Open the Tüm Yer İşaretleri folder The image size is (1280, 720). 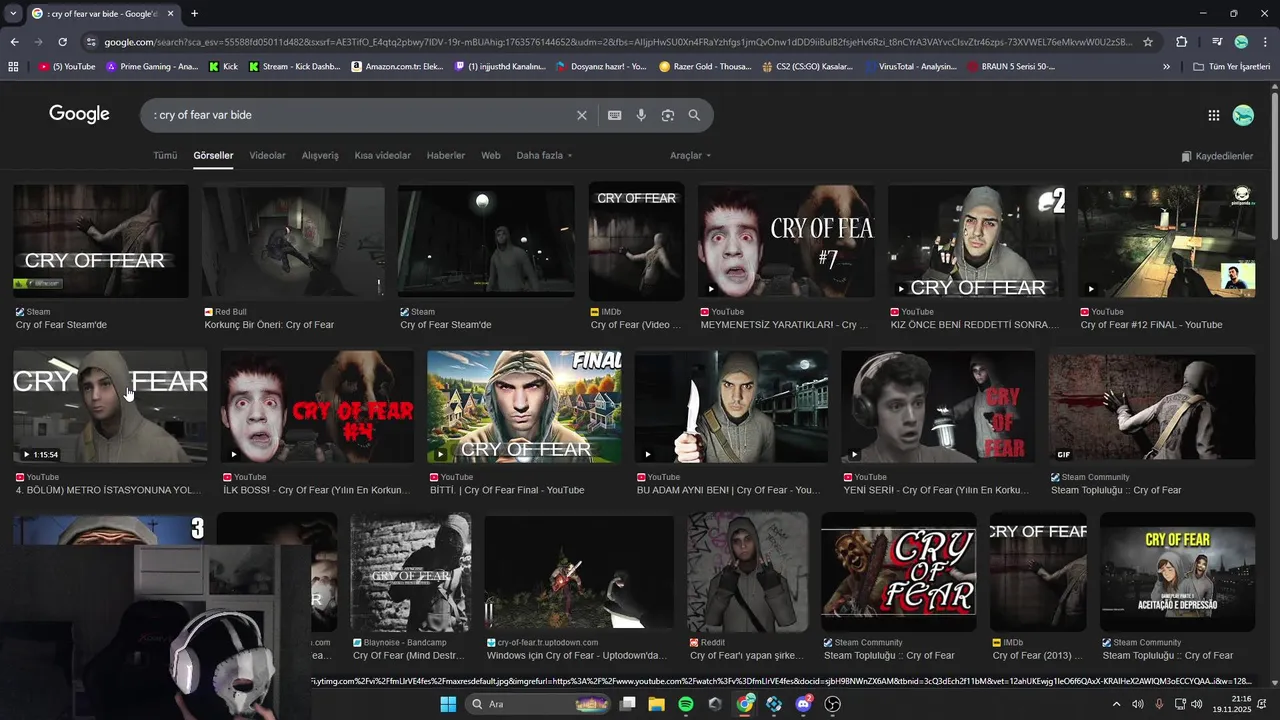(x=1231, y=67)
